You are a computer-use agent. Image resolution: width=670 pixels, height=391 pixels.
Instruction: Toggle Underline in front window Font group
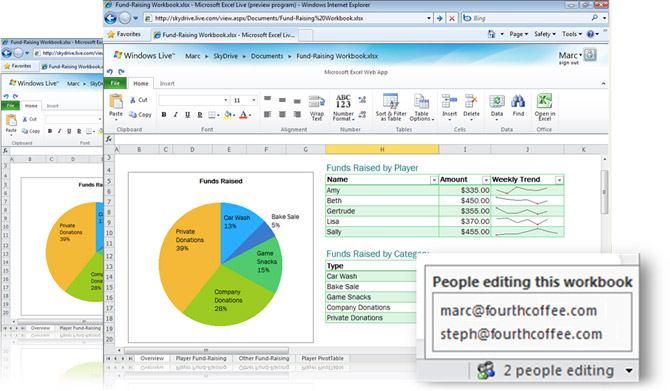pyautogui.click(x=187, y=115)
